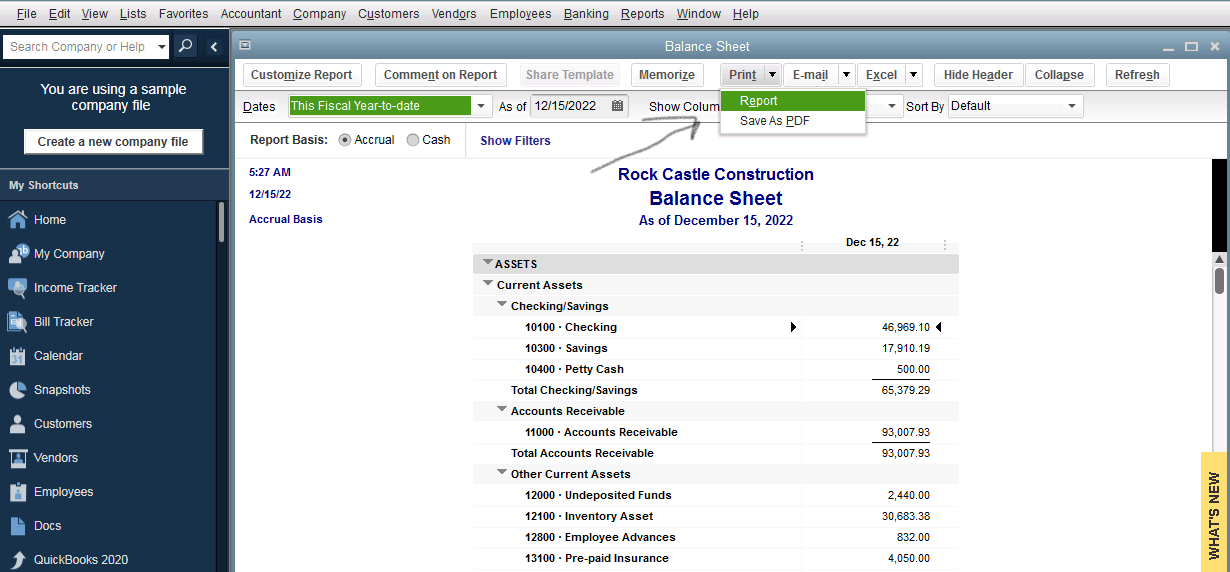1230x572 pixels.
Task: Click the As of date field
Action: (x=570, y=105)
